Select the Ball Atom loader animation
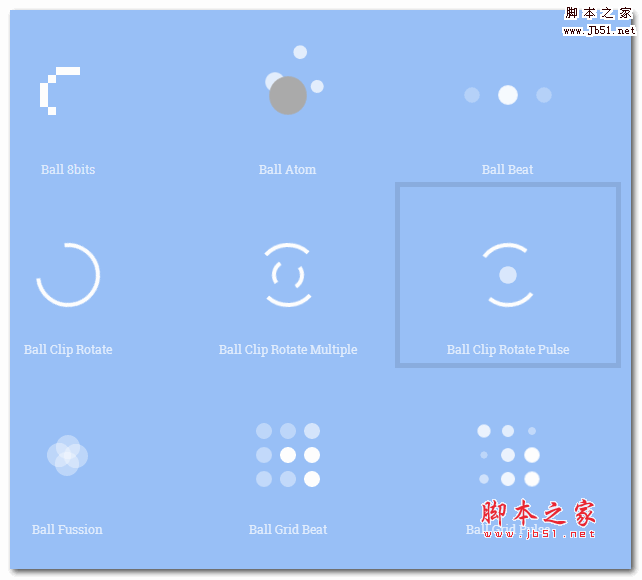 tap(294, 80)
